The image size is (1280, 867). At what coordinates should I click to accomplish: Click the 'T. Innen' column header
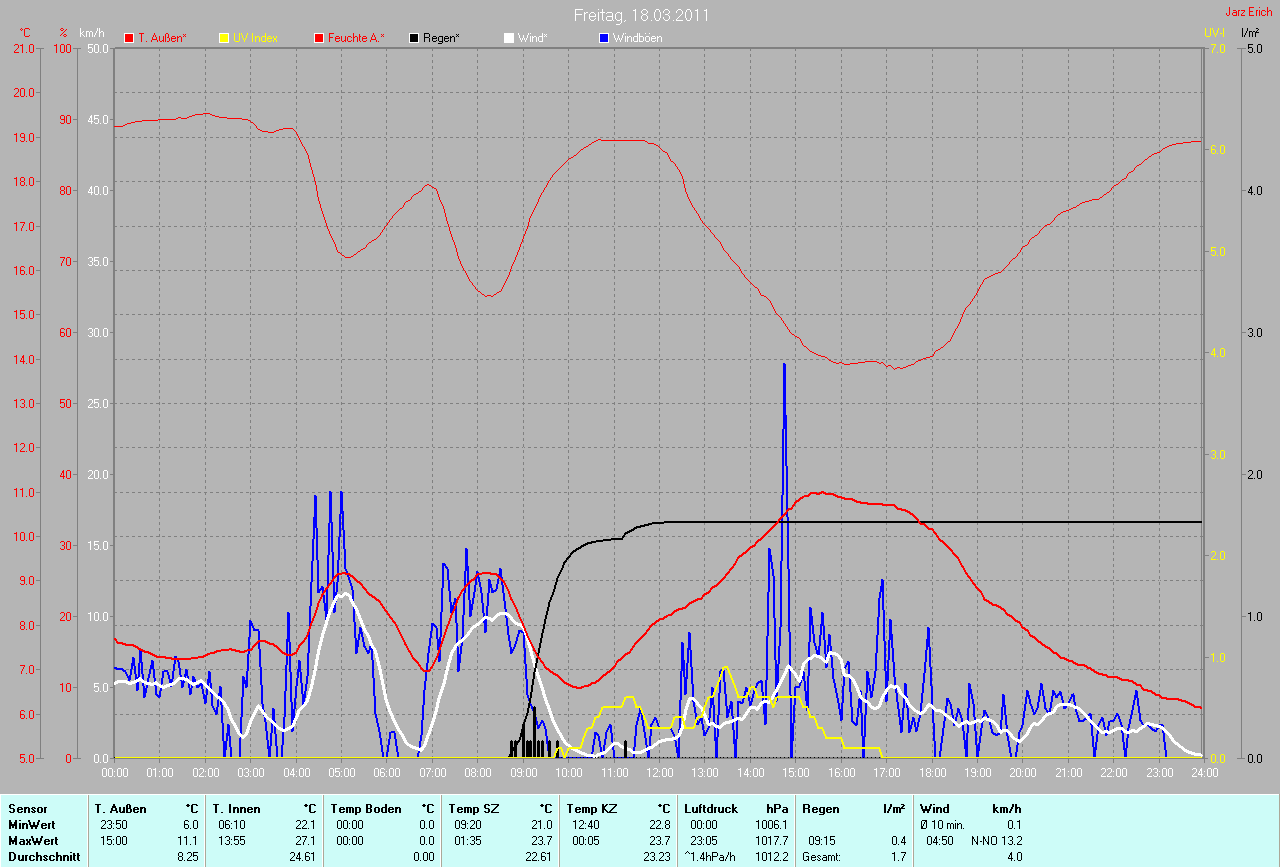click(236, 809)
